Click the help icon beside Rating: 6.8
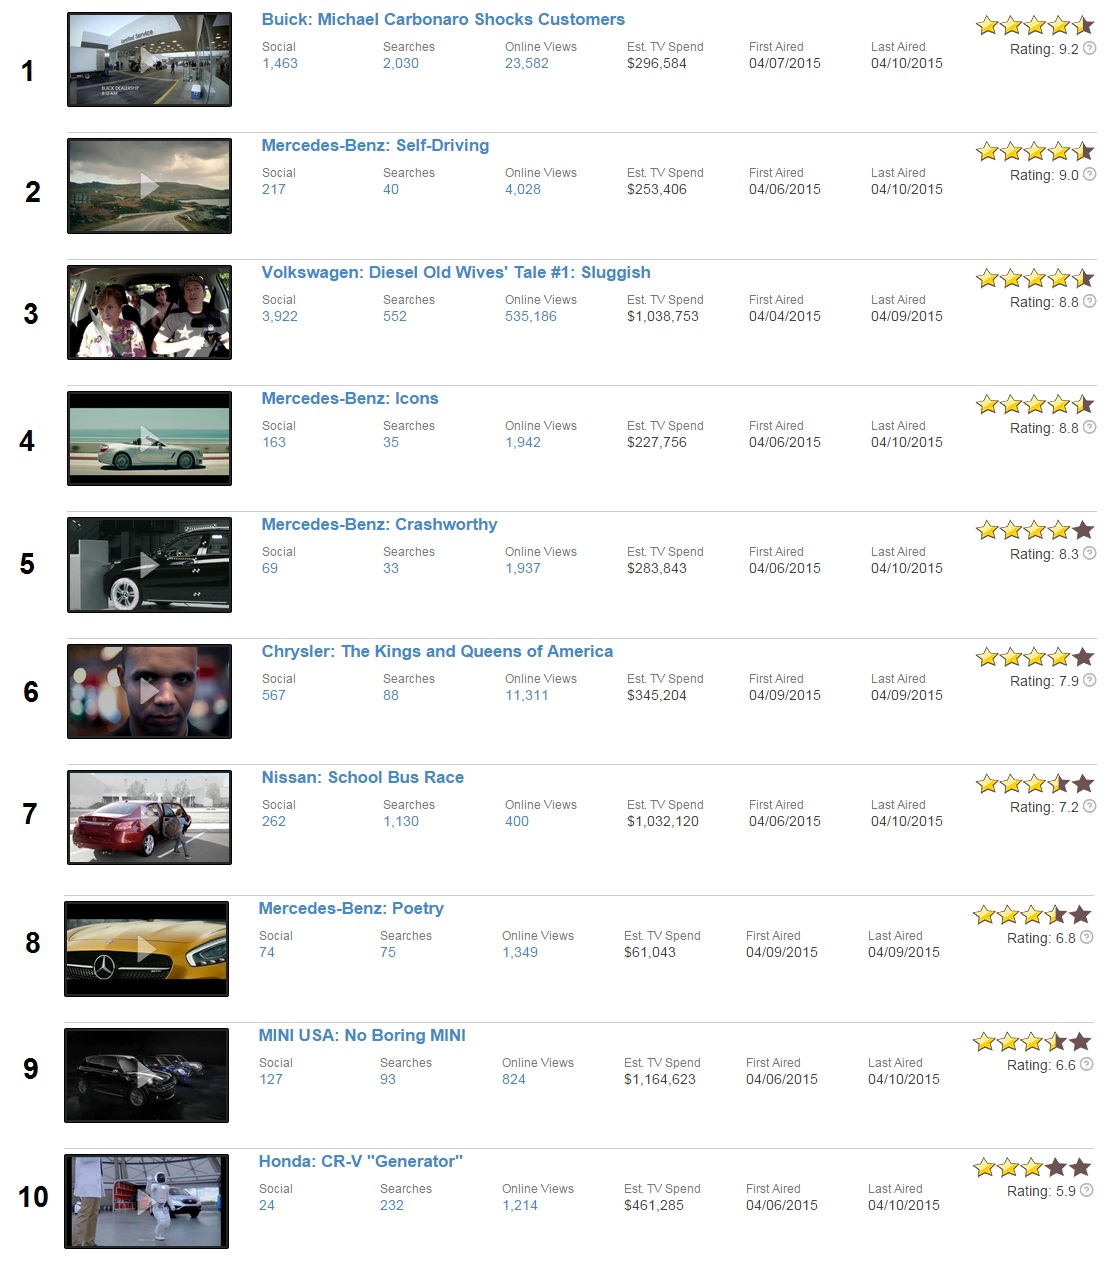This screenshot has height=1273, width=1112. pyautogui.click(x=1087, y=937)
